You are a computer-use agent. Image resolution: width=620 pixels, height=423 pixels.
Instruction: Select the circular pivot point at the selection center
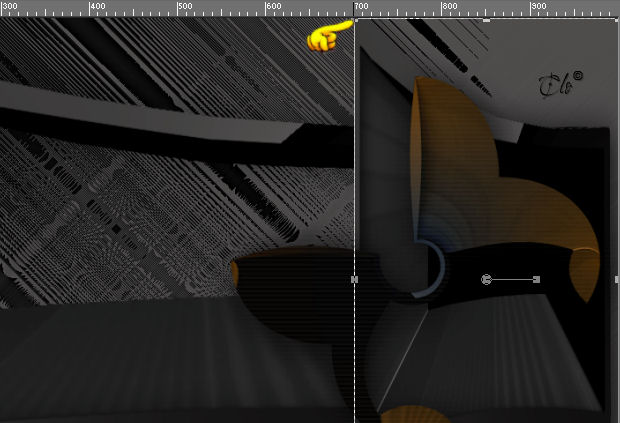click(486, 279)
